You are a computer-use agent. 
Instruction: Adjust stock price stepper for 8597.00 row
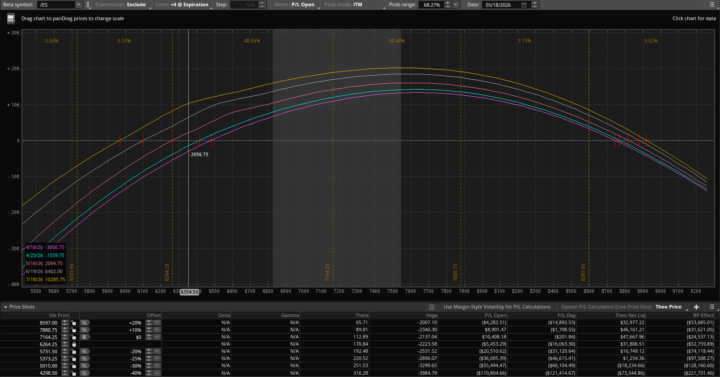pyautogui.click(x=65, y=323)
